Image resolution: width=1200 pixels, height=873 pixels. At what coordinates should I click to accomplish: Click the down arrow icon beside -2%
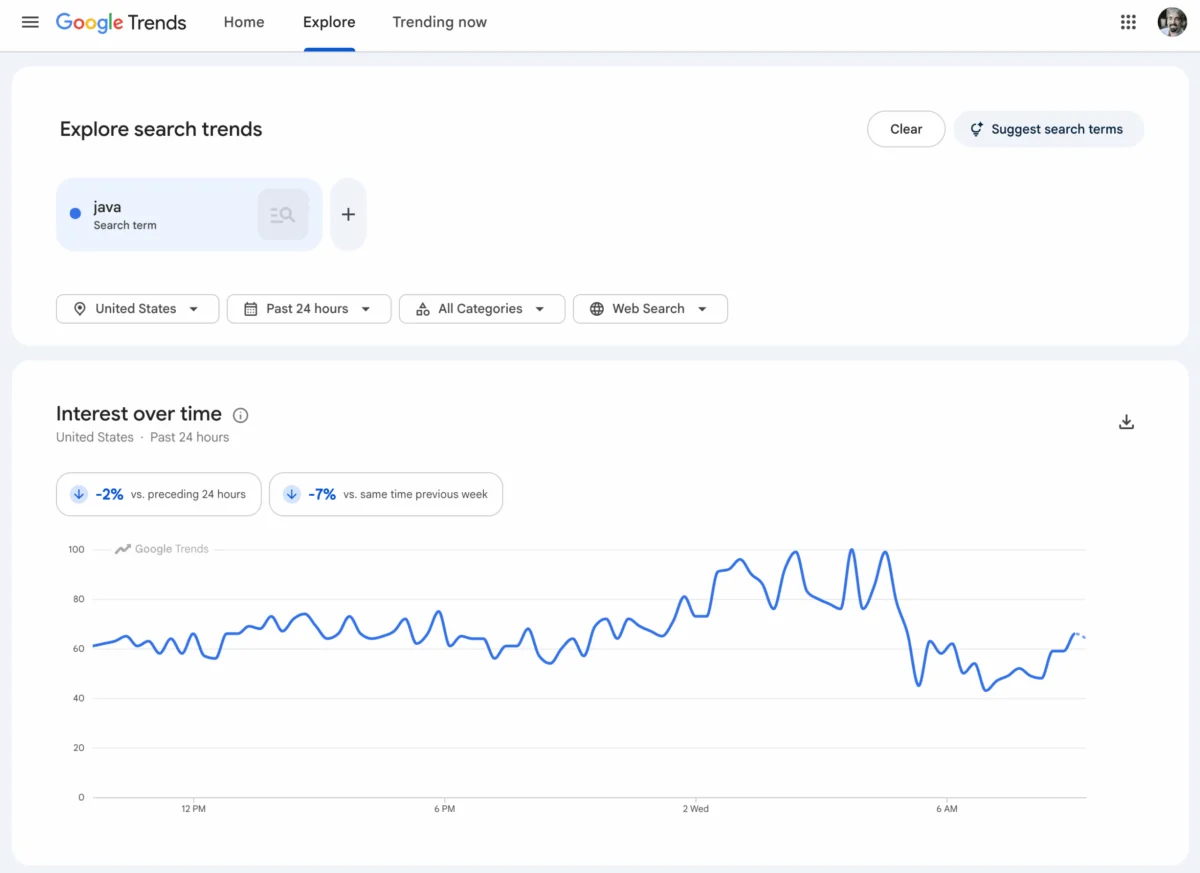[79, 494]
